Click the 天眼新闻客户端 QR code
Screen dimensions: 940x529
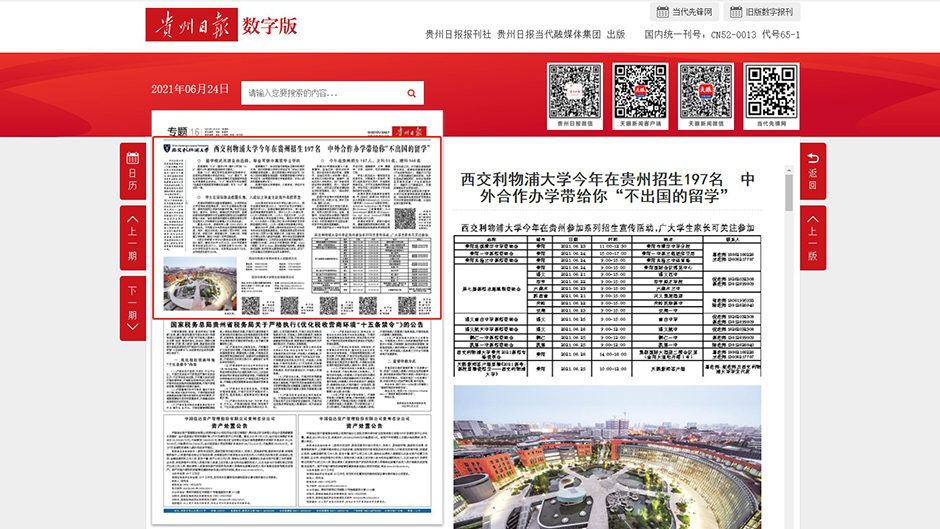[x=640, y=96]
